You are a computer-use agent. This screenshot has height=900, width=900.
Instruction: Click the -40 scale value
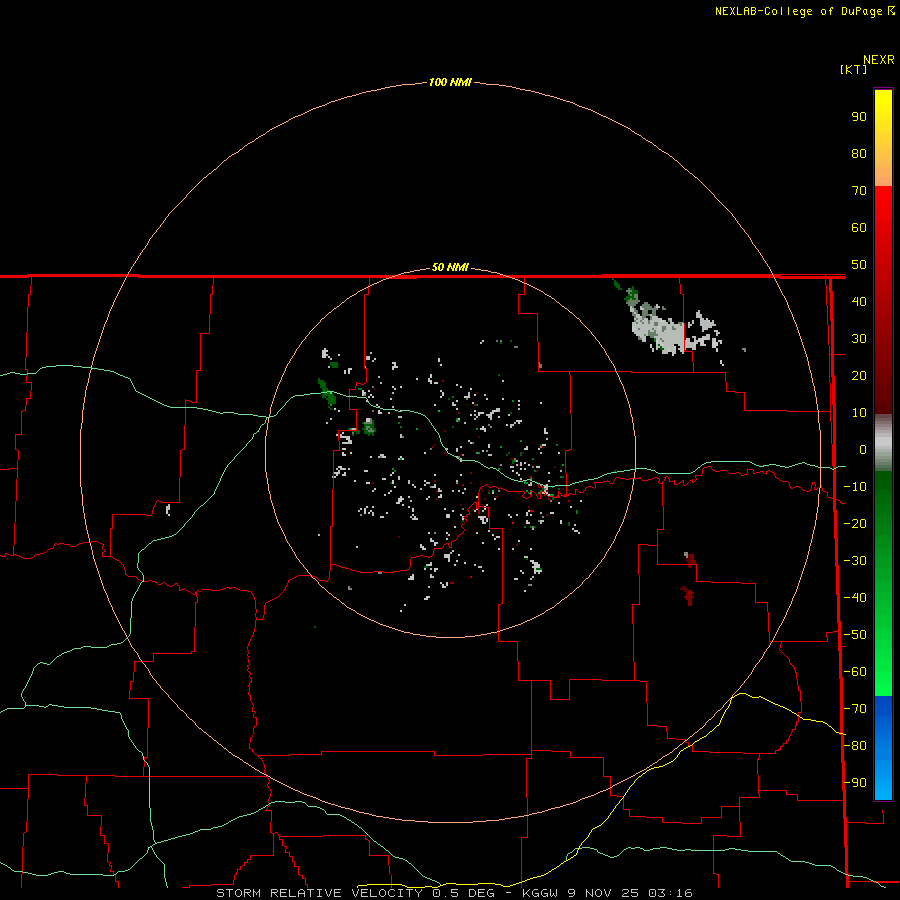(855, 598)
